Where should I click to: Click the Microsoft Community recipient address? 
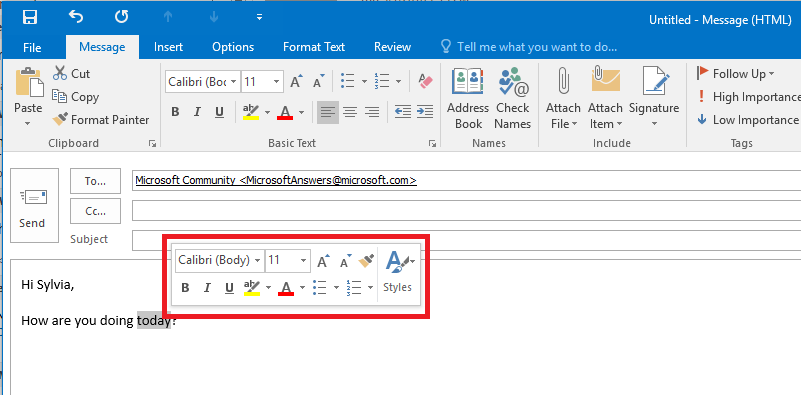276,180
